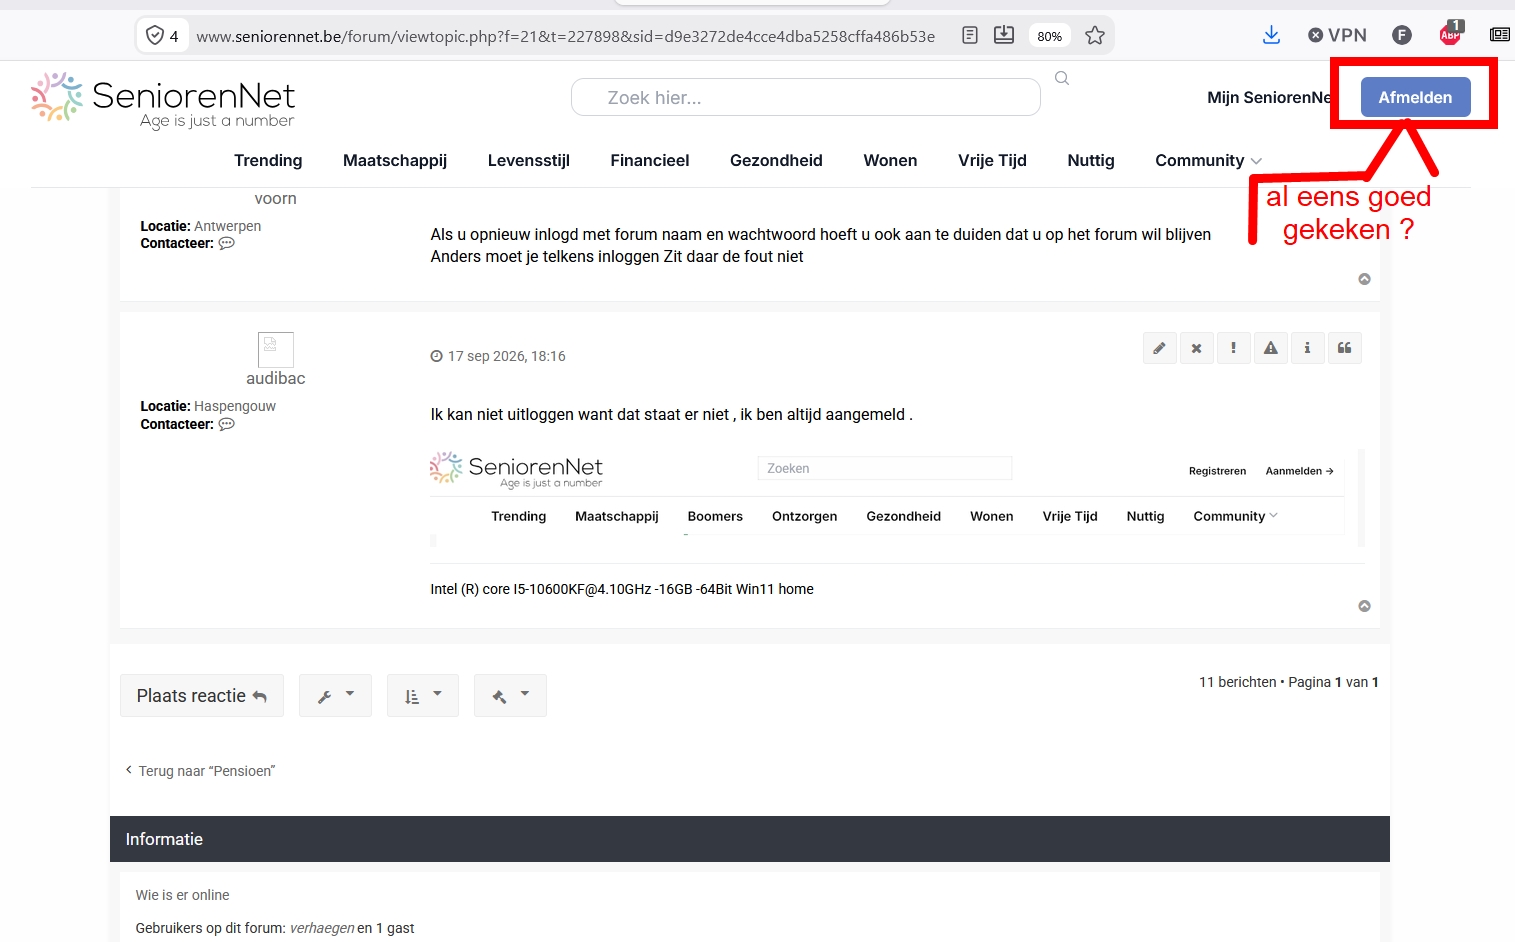Click audibac's avatar image
The width and height of the screenshot is (1515, 942).
tap(276, 349)
